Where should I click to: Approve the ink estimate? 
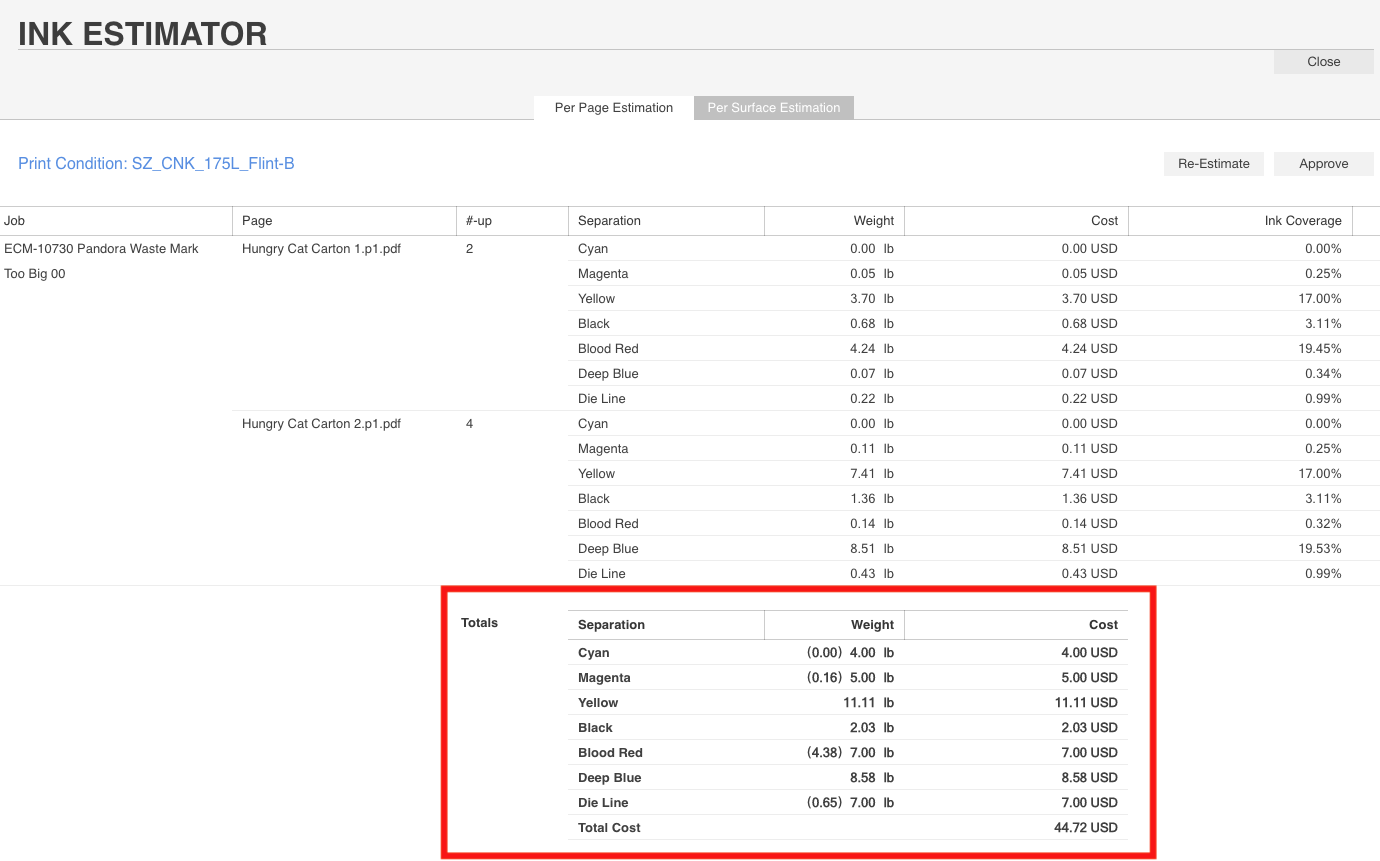(x=1323, y=164)
